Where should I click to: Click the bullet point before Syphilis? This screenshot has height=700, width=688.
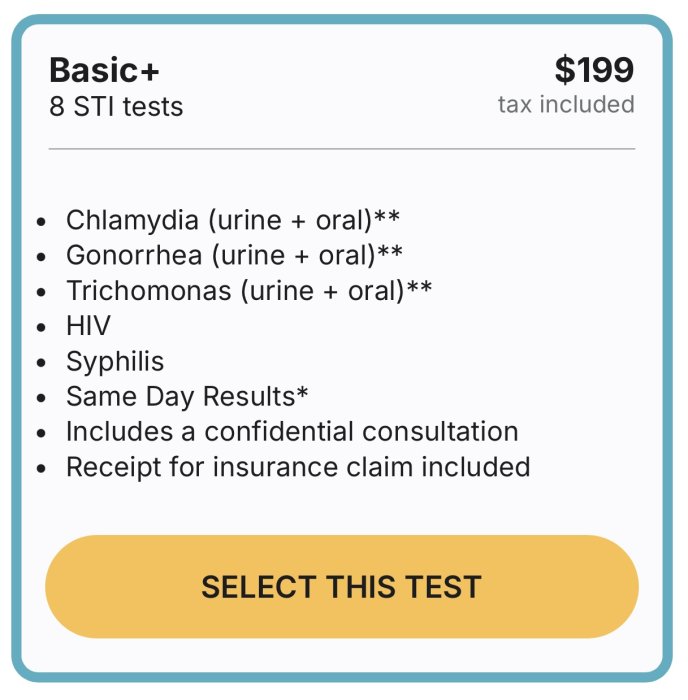point(41,363)
